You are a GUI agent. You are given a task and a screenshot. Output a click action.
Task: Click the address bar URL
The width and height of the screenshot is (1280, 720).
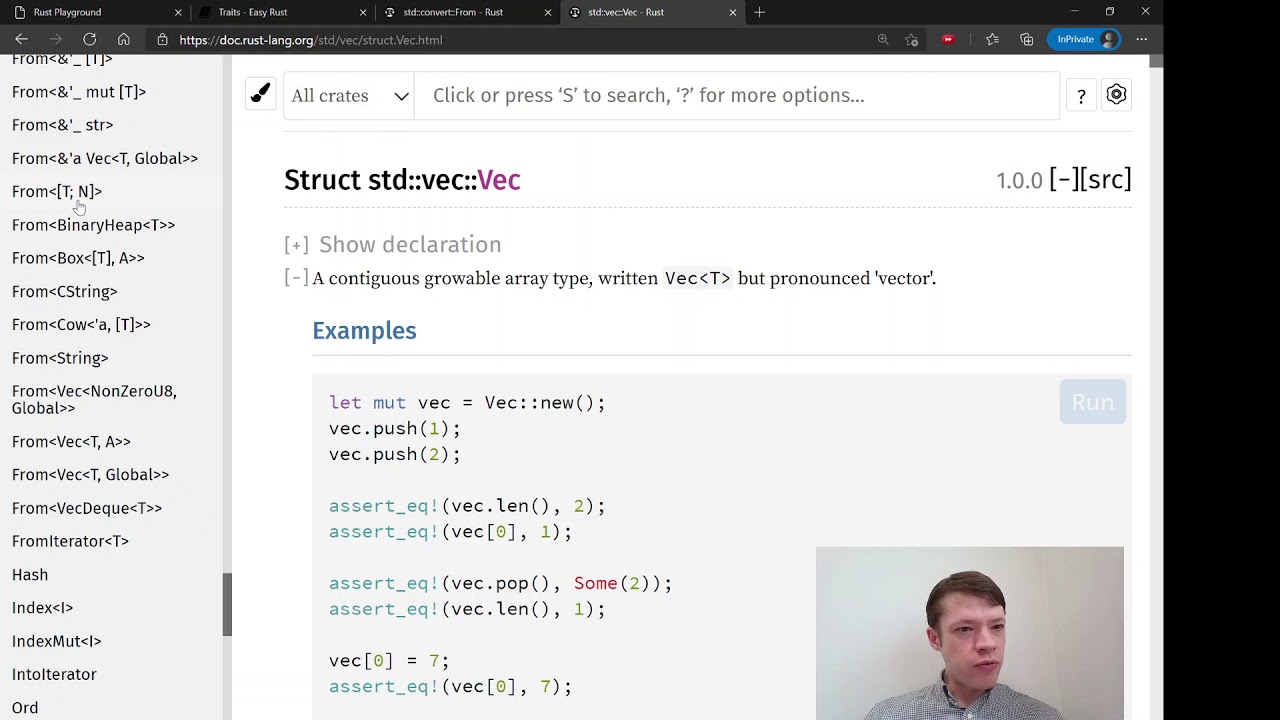[311, 40]
